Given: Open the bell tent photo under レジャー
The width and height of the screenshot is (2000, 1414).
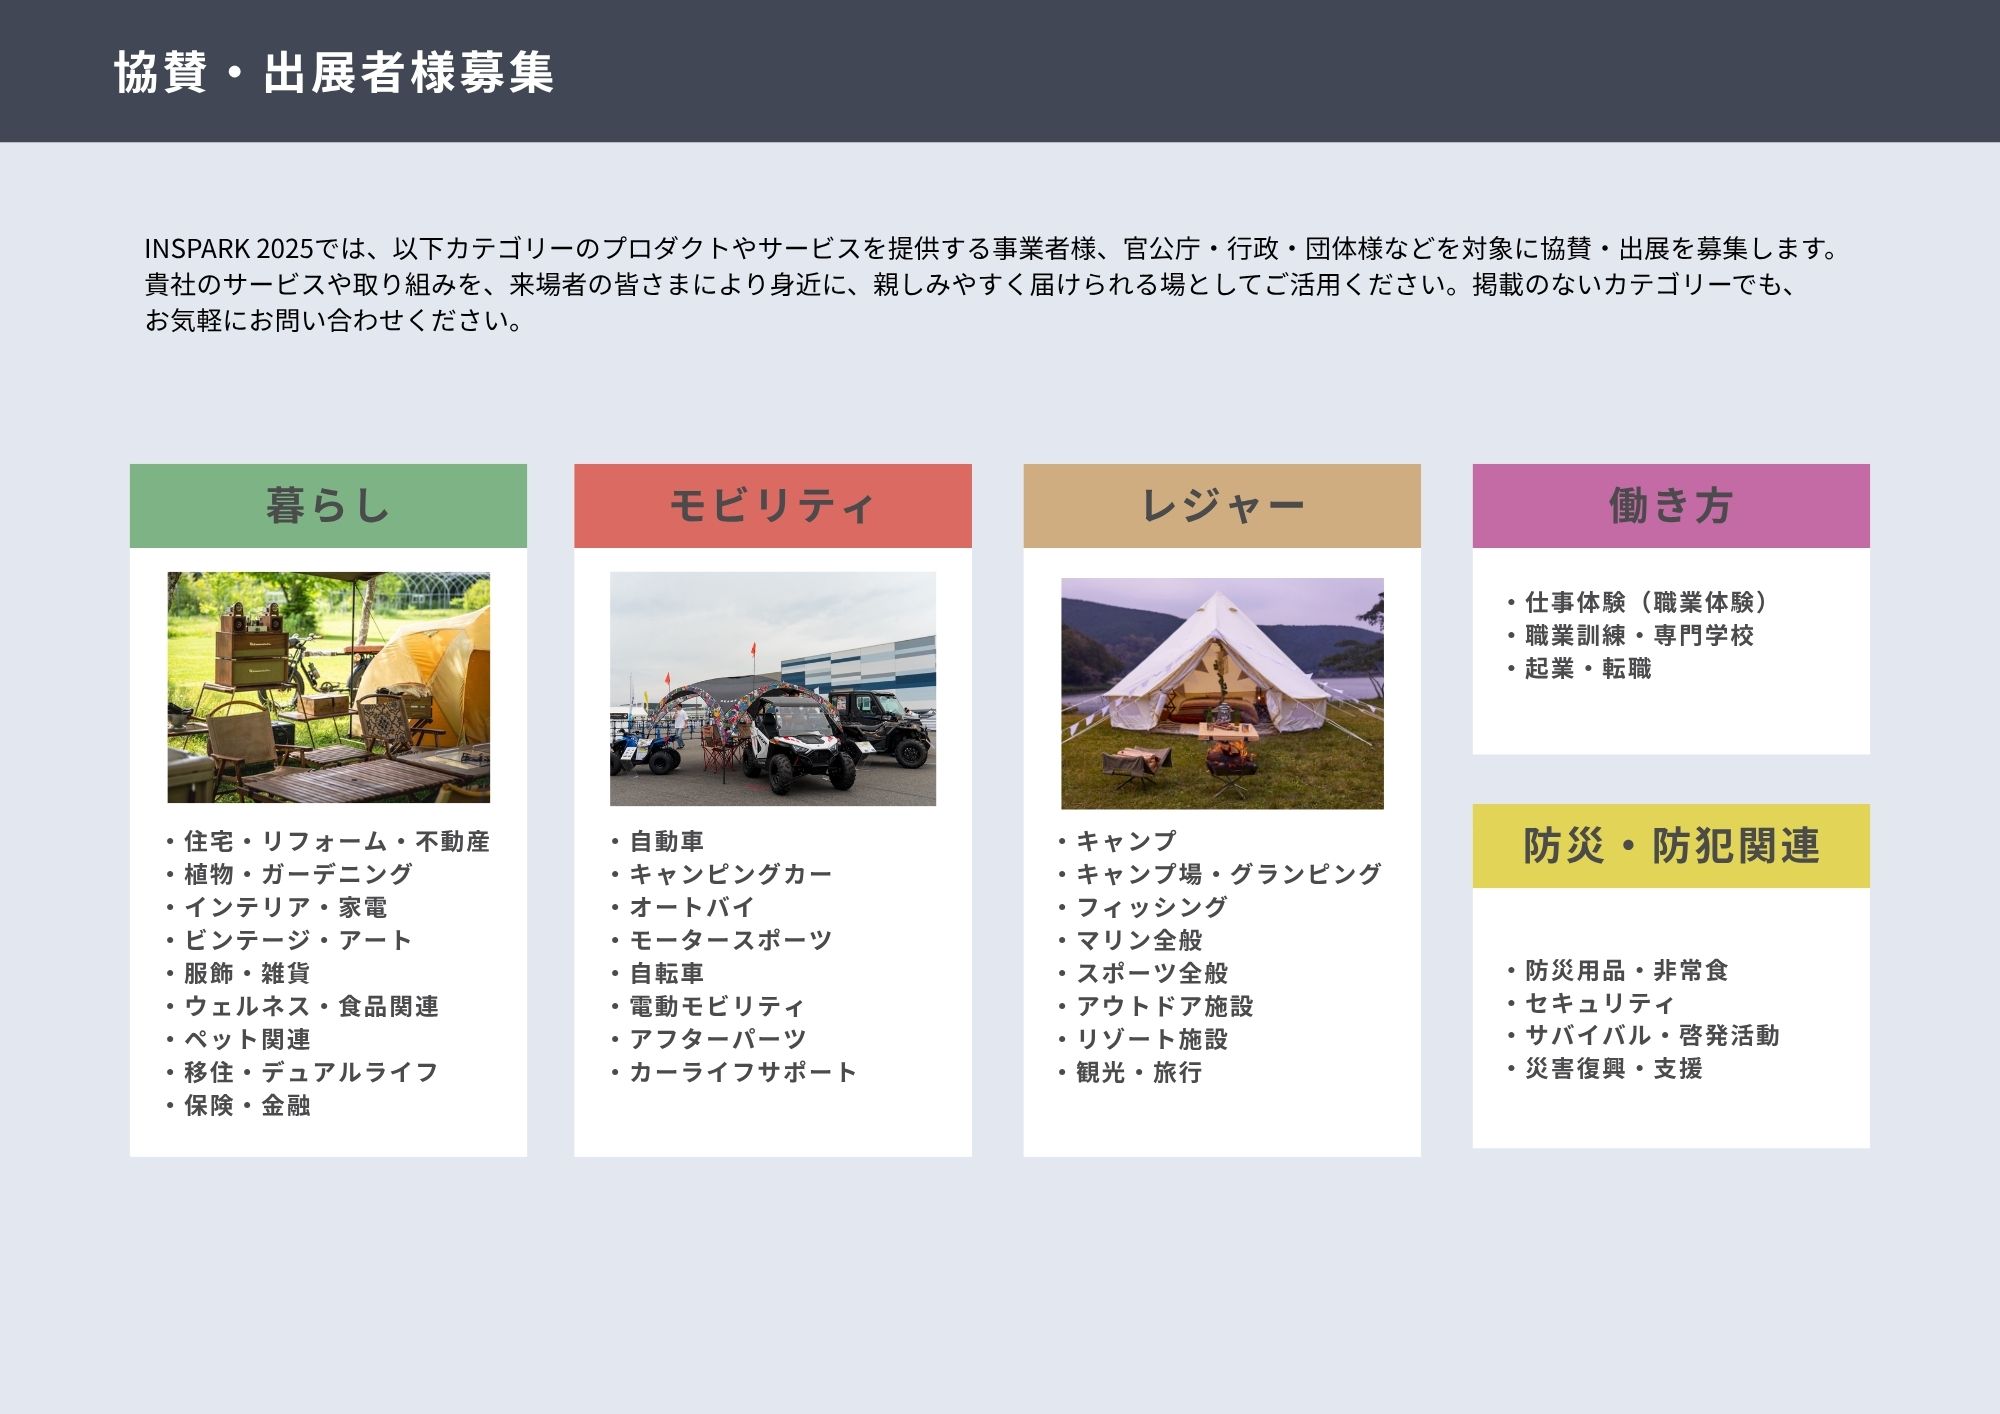Looking at the screenshot, I should [x=1222, y=693].
